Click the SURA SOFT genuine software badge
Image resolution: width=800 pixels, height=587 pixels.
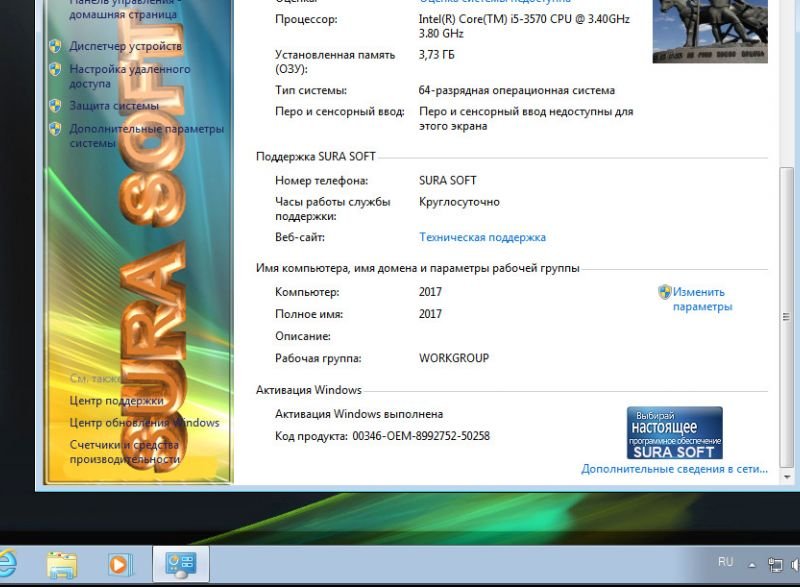674,433
